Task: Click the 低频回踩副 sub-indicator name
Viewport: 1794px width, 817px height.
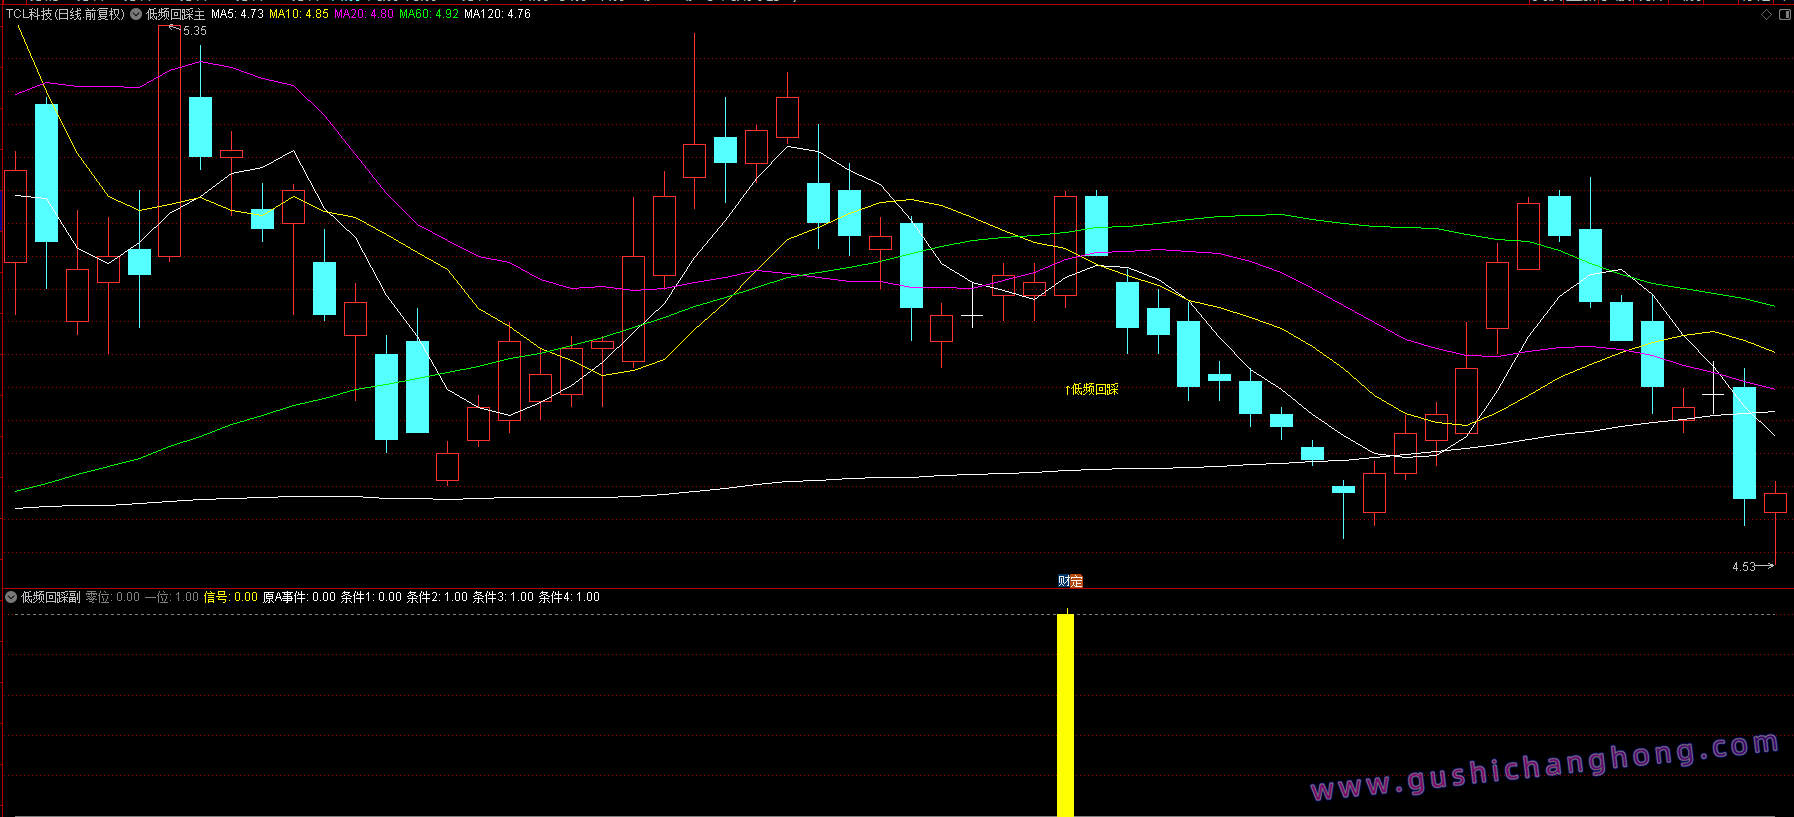Action: 51,597
